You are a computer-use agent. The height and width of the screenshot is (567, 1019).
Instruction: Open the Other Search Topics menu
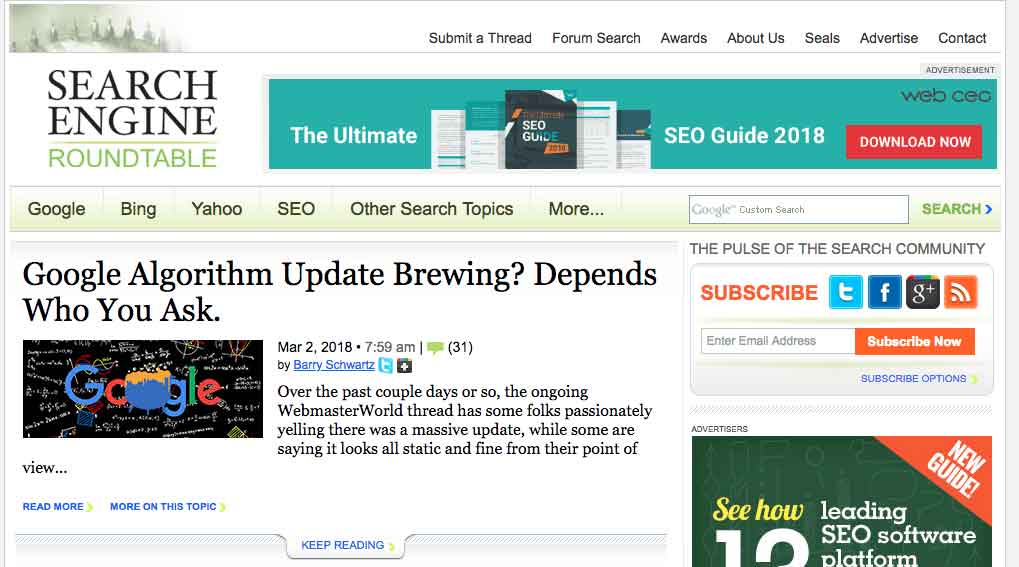431,209
